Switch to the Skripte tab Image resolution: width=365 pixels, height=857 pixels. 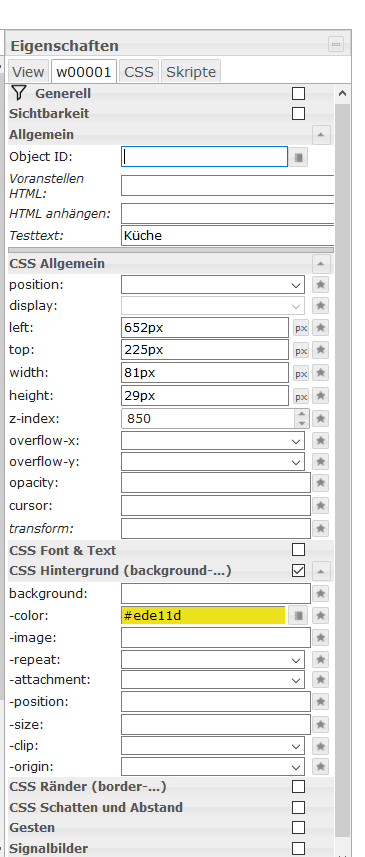191,72
